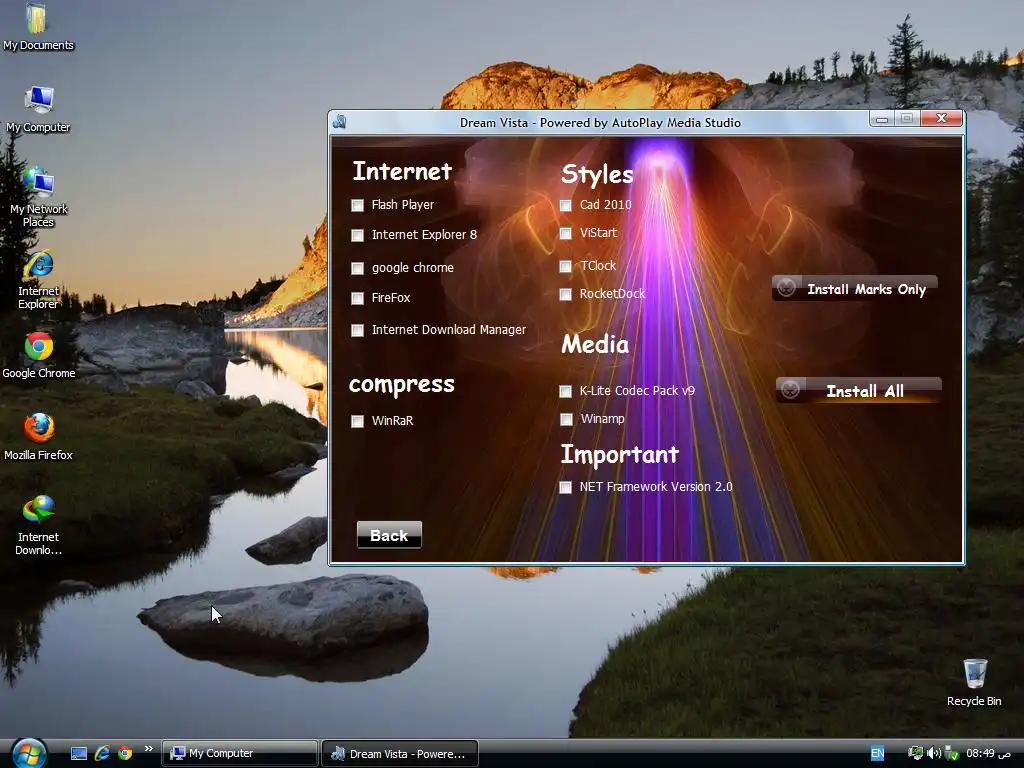1024x768 pixels.
Task: Check the TClock checkbox
Action: pos(566,266)
